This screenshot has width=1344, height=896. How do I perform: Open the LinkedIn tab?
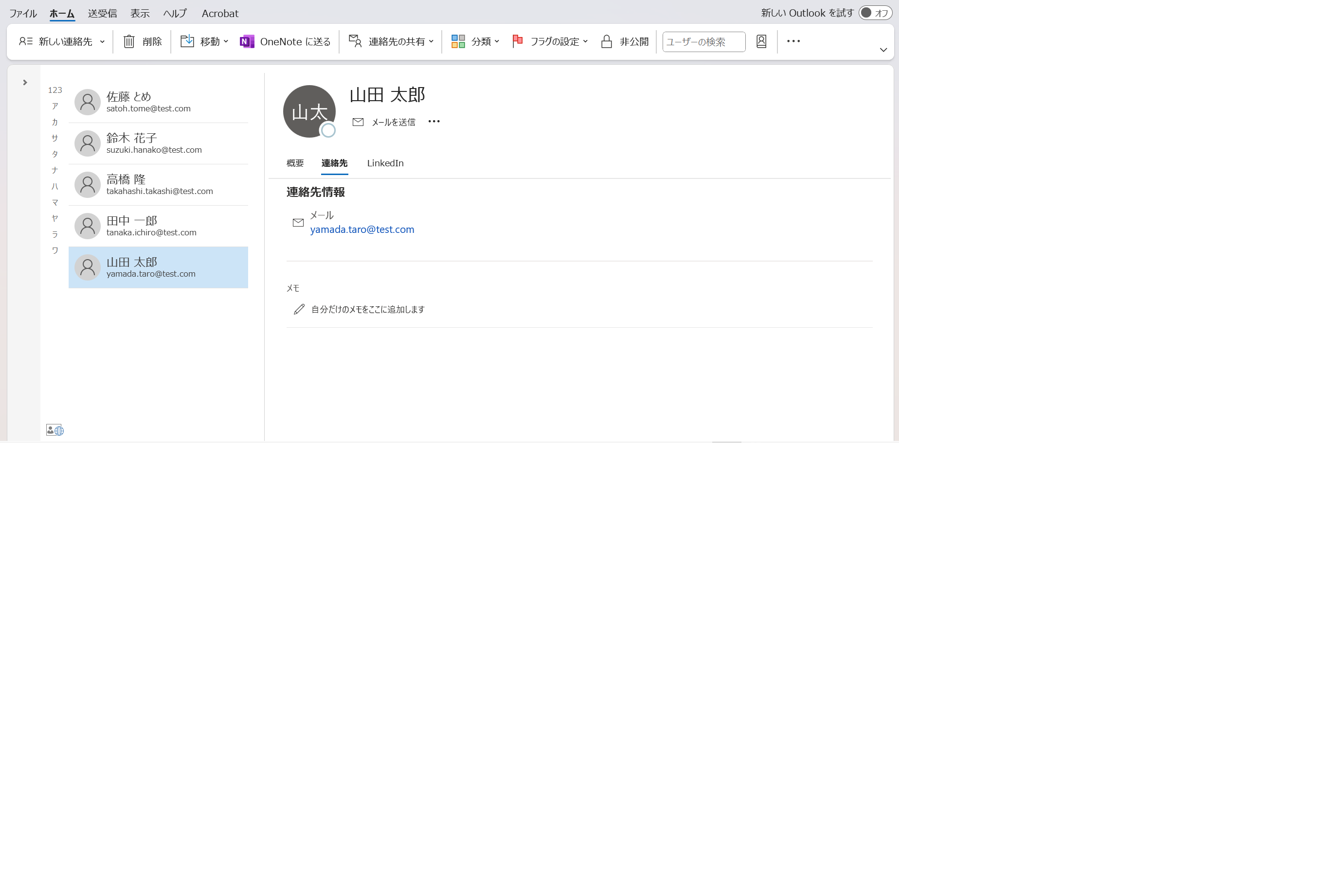[x=385, y=163]
